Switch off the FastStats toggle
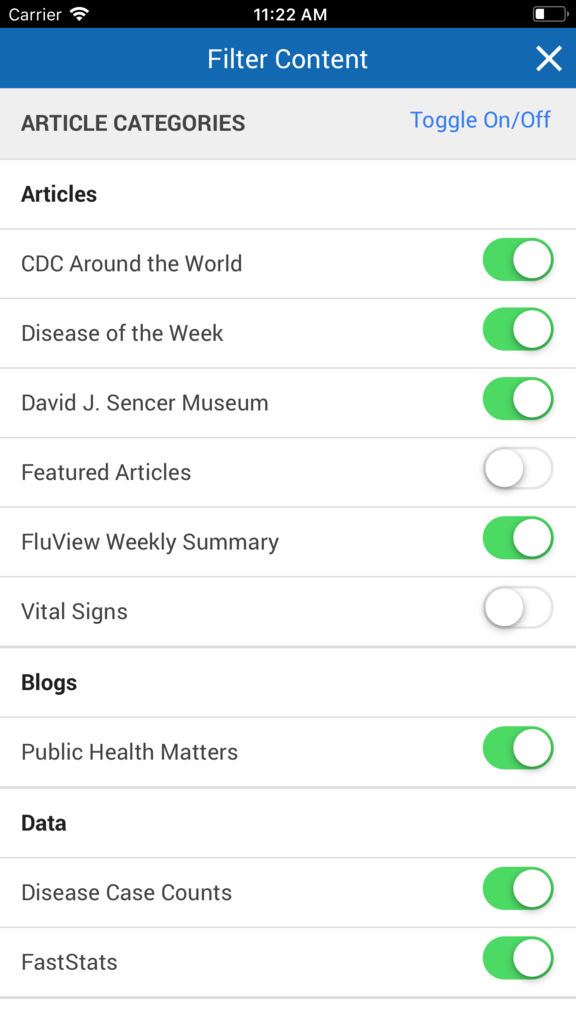The width and height of the screenshot is (576, 1024). pos(518,959)
